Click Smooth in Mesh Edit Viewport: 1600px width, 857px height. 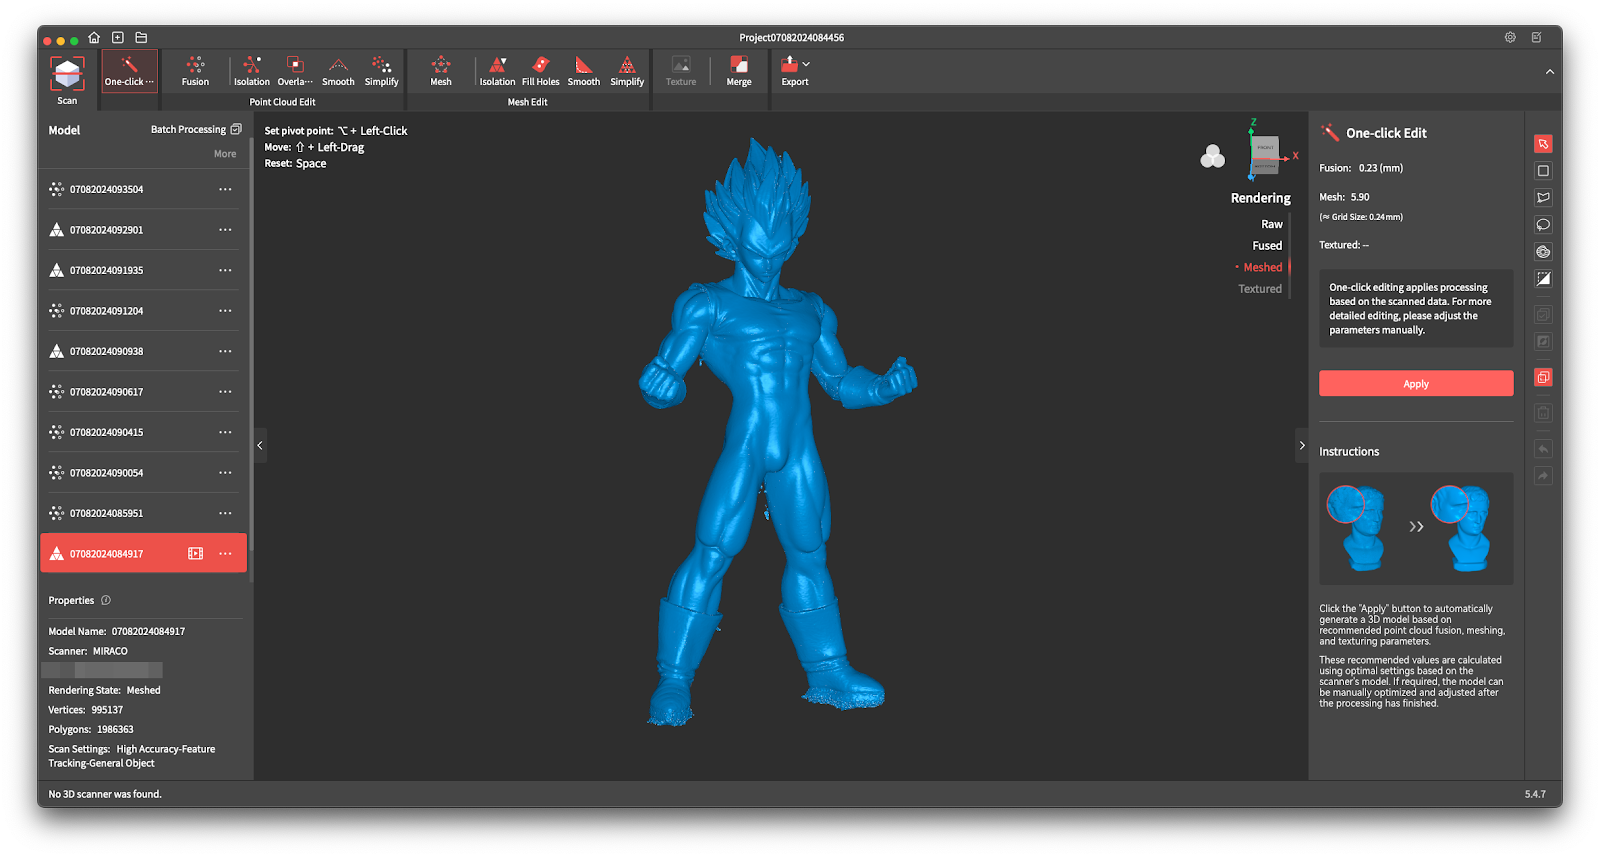point(584,72)
